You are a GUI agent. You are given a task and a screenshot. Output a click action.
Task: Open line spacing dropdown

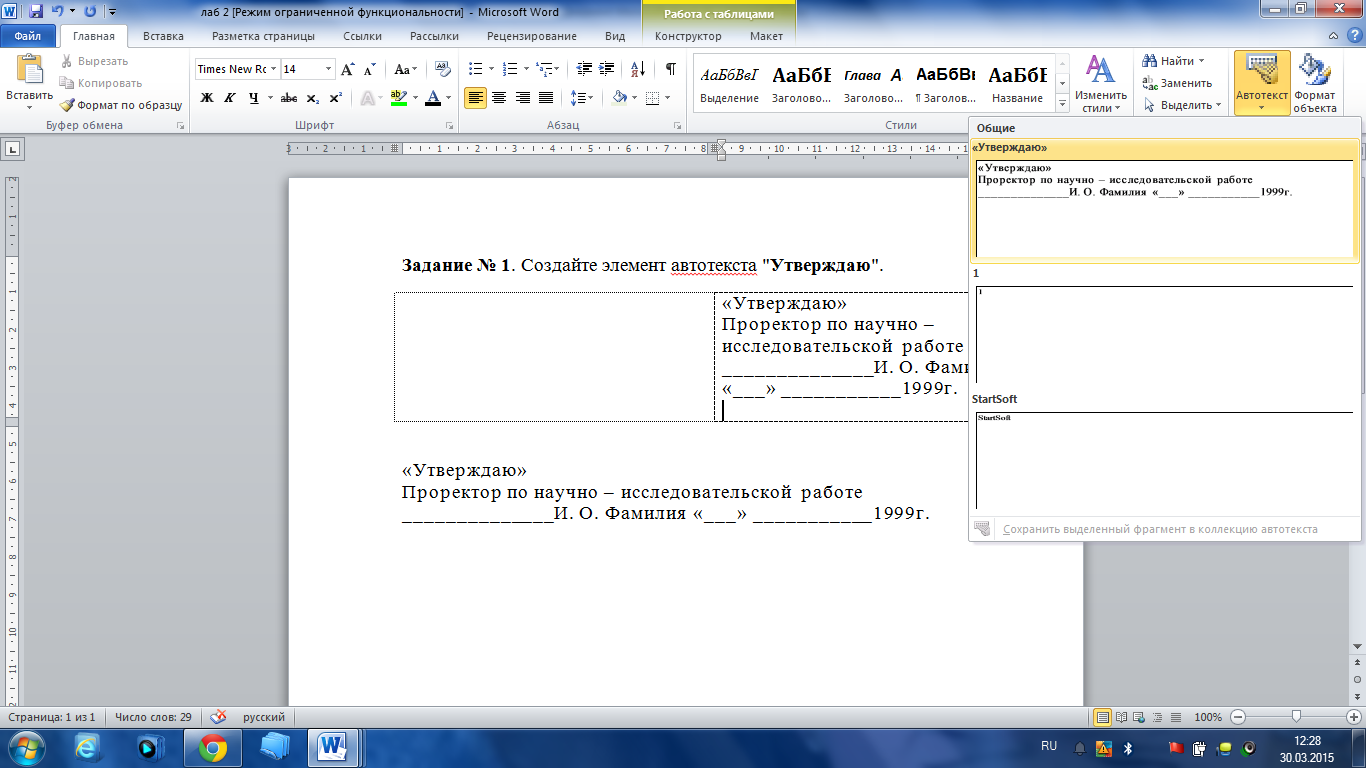point(582,98)
